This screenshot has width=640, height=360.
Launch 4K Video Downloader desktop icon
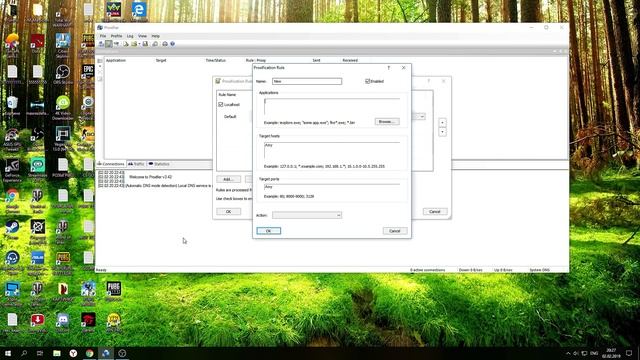click(x=62, y=107)
